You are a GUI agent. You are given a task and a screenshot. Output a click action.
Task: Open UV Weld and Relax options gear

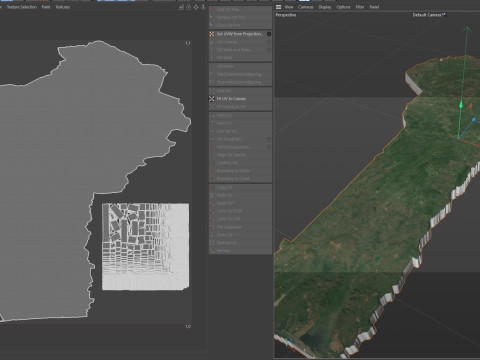[269, 50]
